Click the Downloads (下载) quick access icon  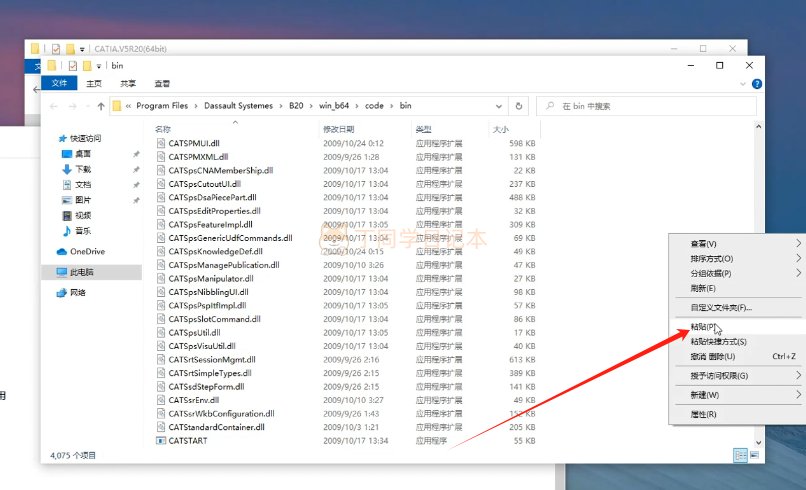coord(67,169)
